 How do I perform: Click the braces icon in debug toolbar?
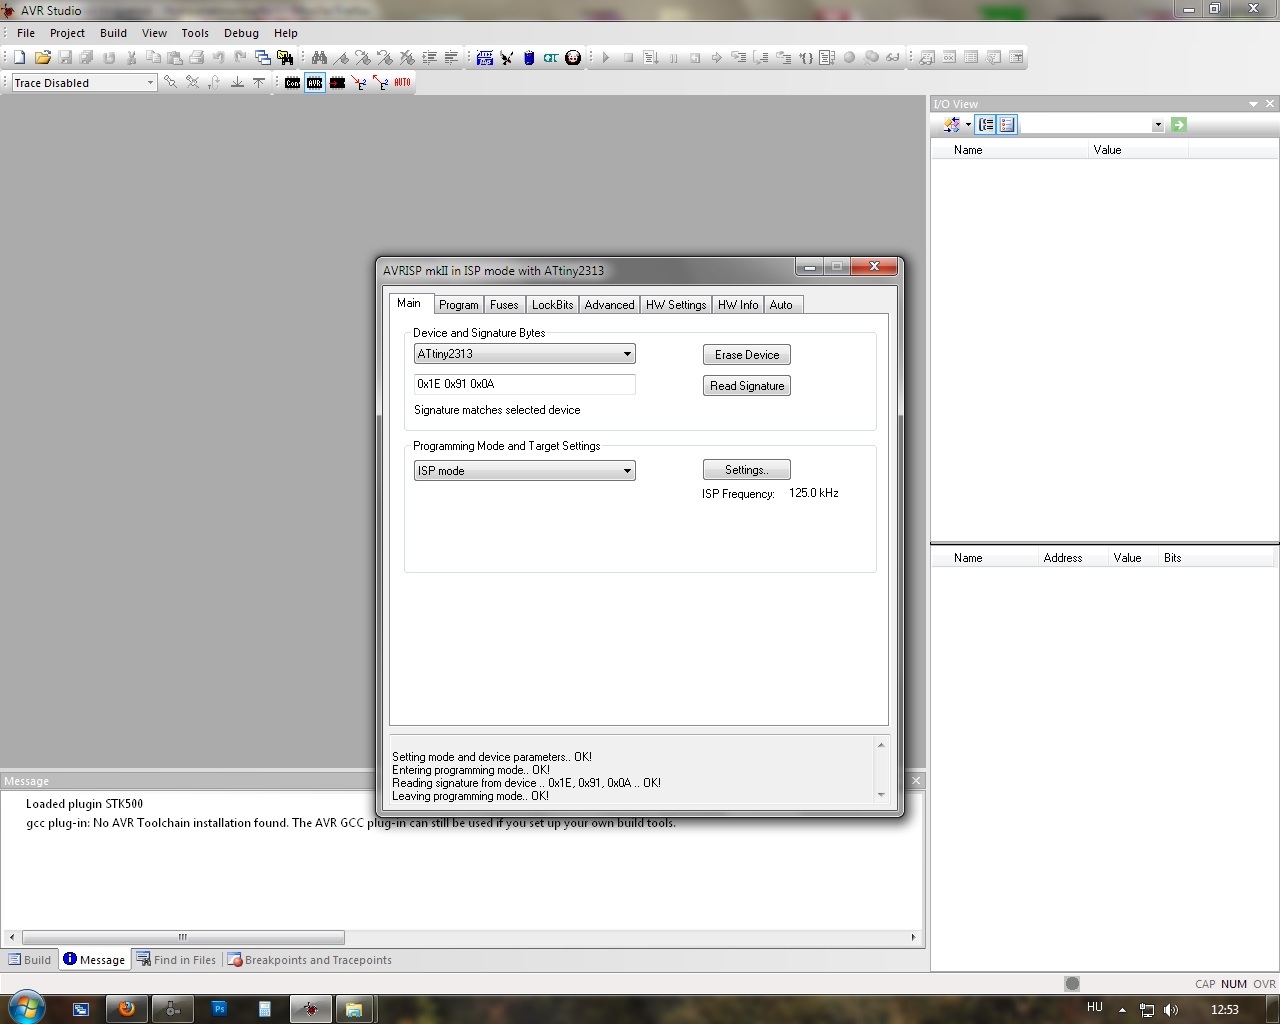pos(805,58)
